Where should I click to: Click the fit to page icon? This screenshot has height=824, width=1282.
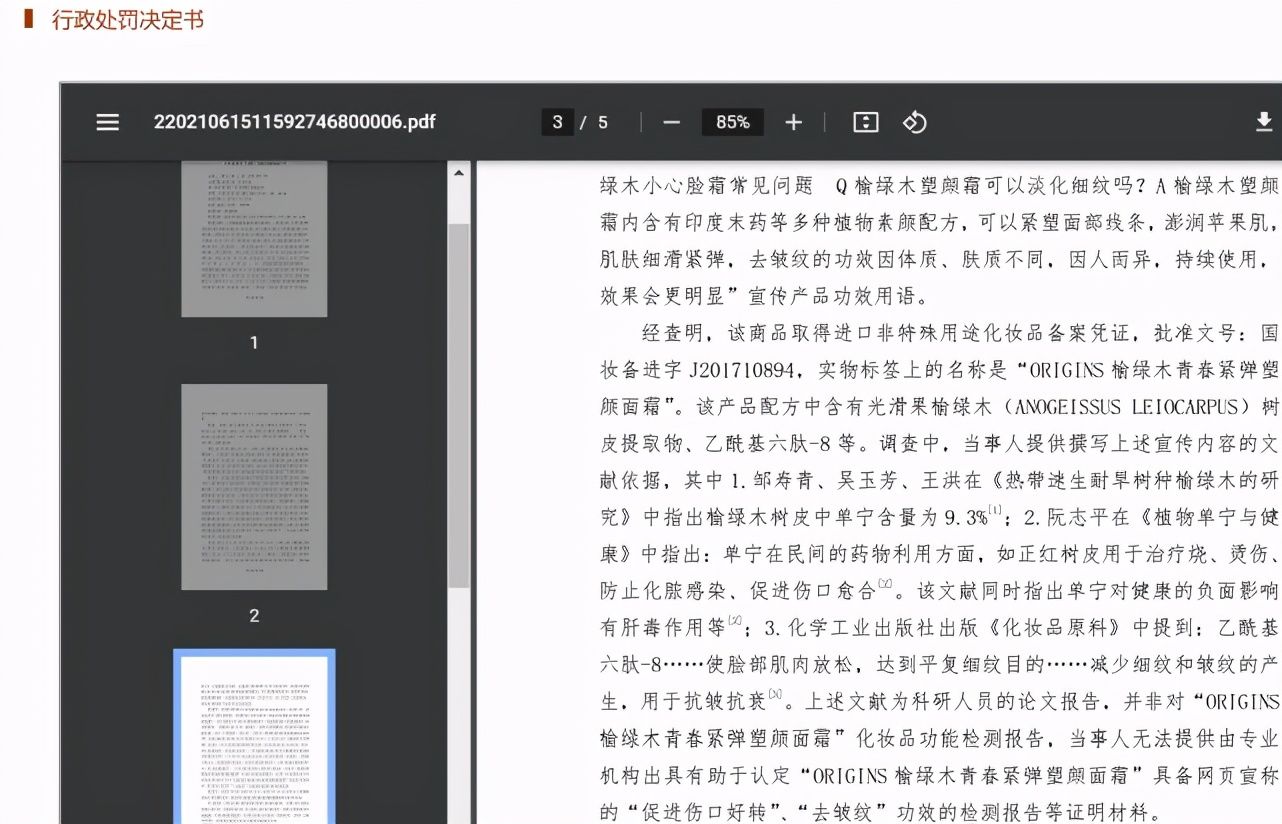pos(865,122)
